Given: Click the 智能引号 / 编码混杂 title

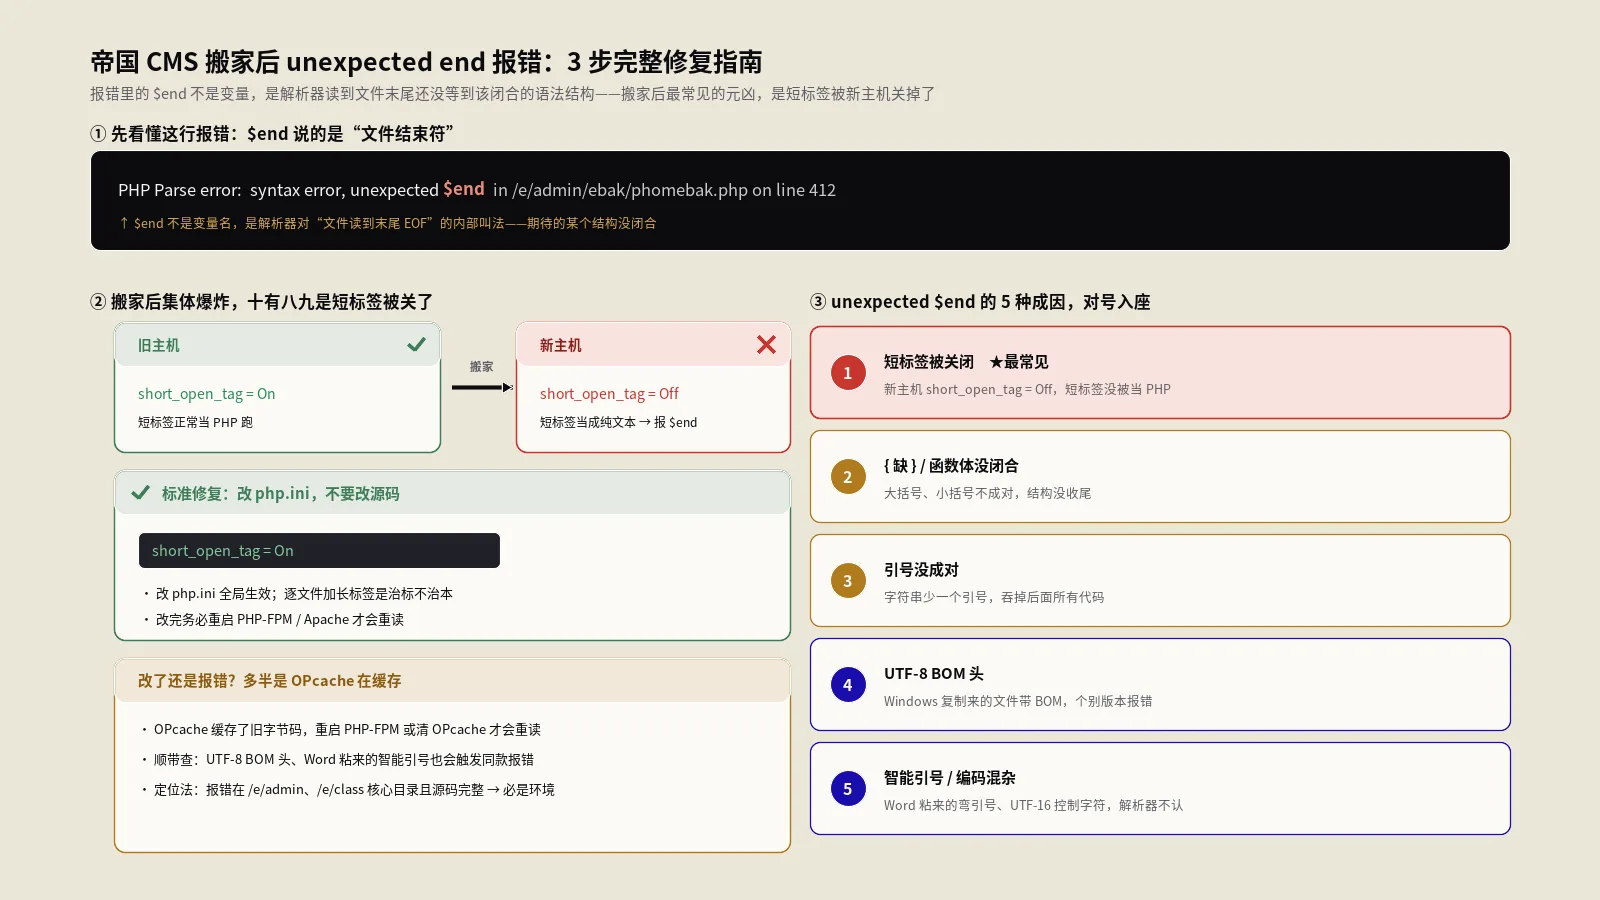Looking at the screenshot, I should click(x=949, y=778).
